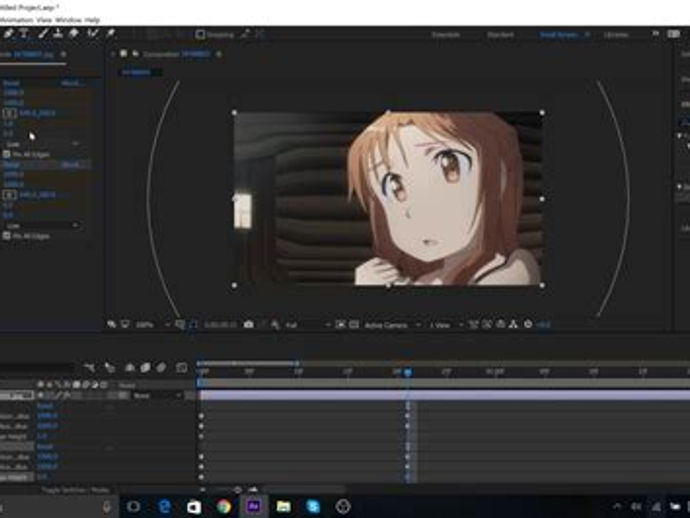The height and width of the screenshot is (518, 690).
Task: Toggle pixel aspect ratio correction
Action: point(473,325)
